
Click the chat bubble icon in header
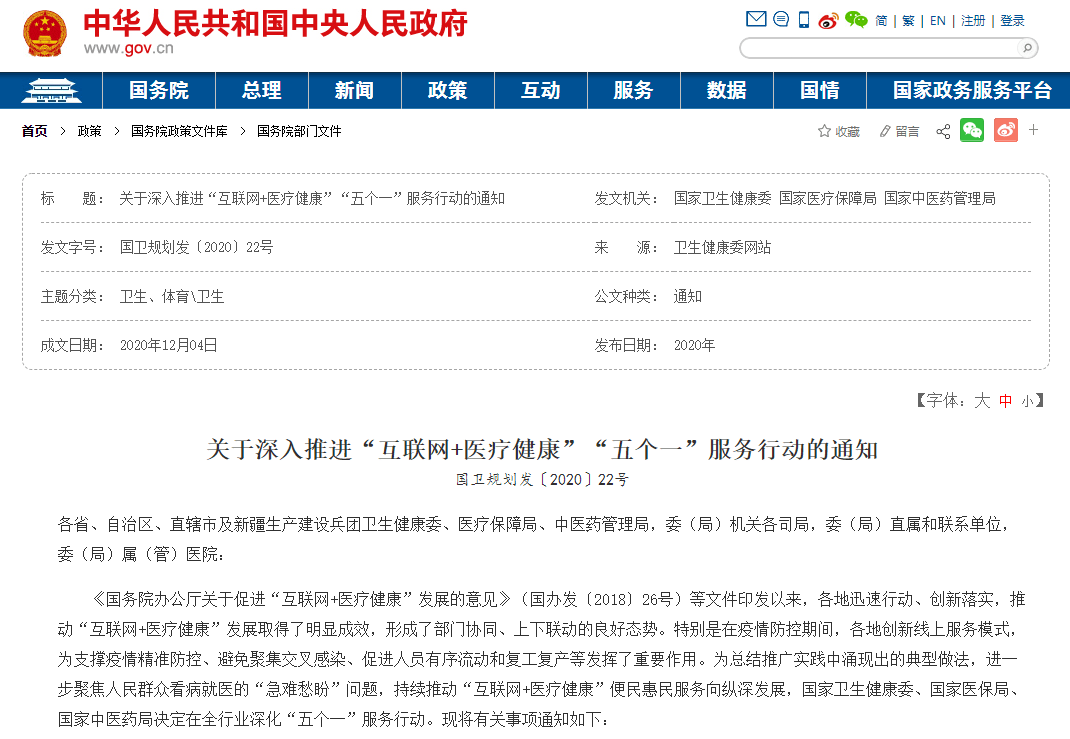(x=781, y=19)
